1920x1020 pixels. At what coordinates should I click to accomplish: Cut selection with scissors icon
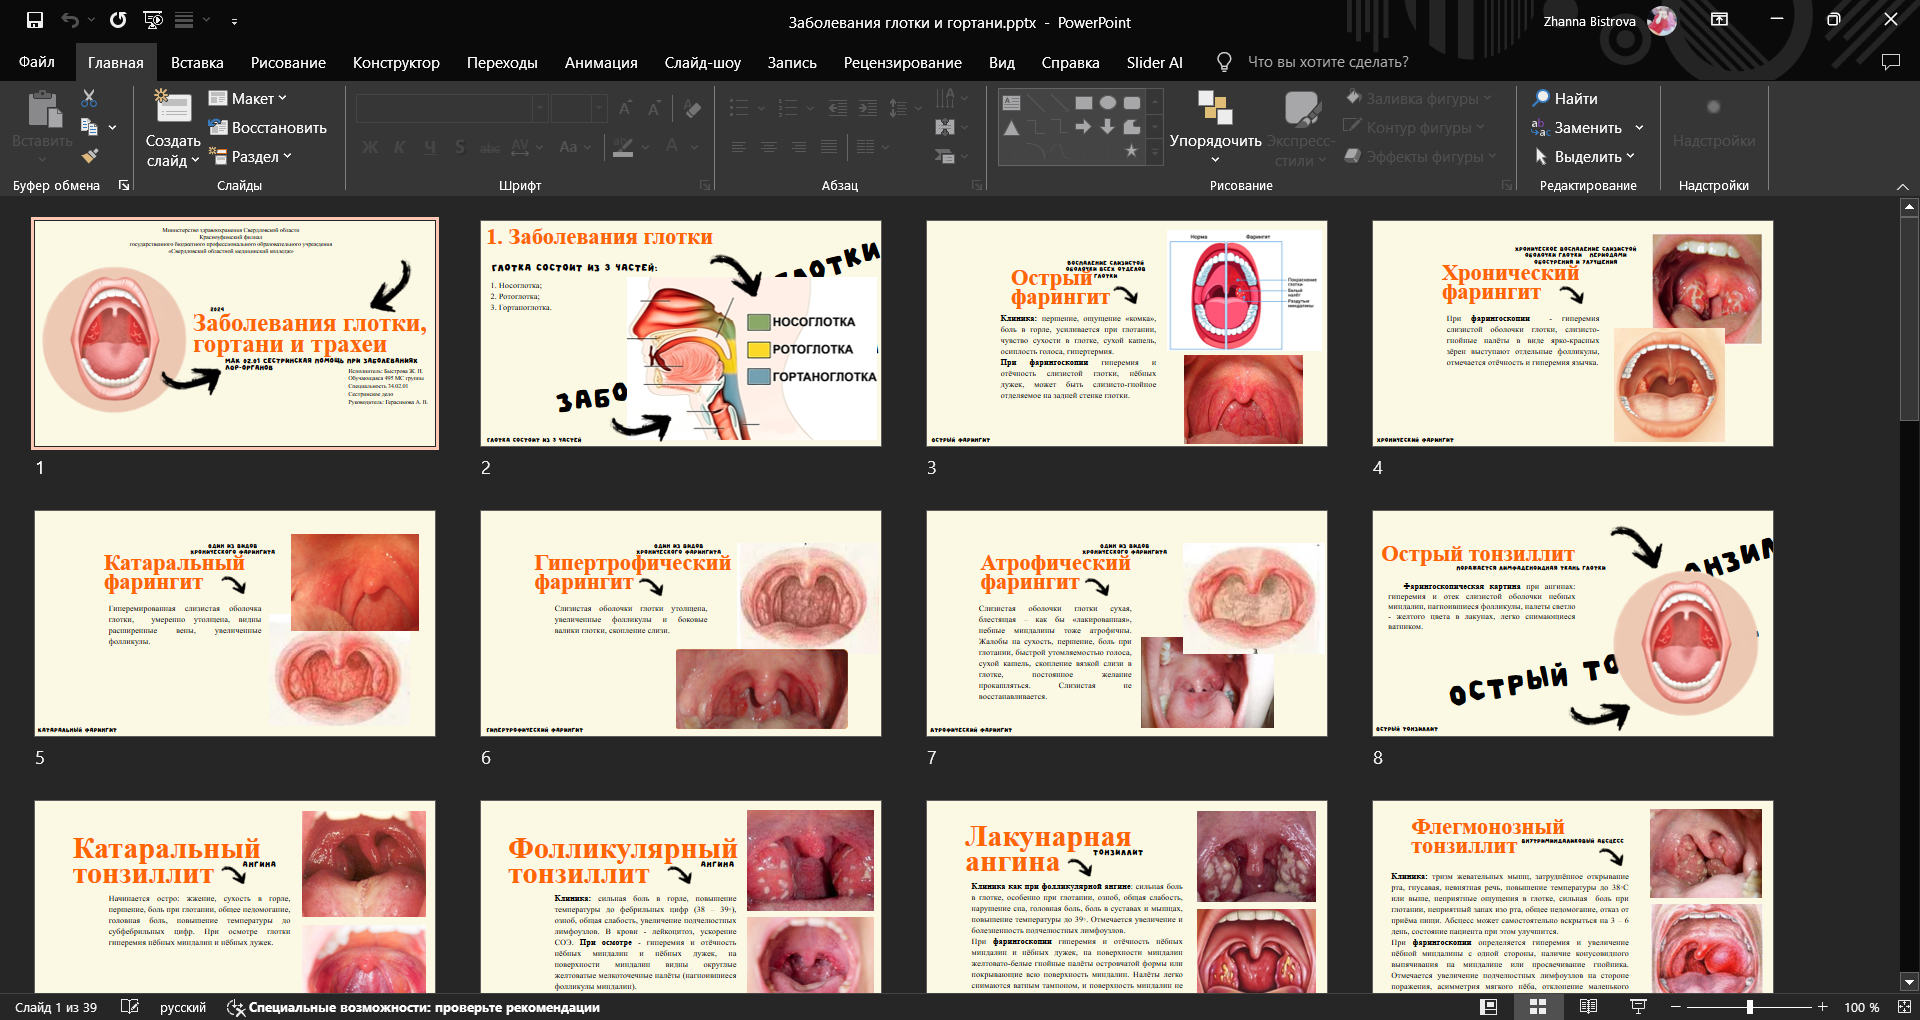(89, 98)
